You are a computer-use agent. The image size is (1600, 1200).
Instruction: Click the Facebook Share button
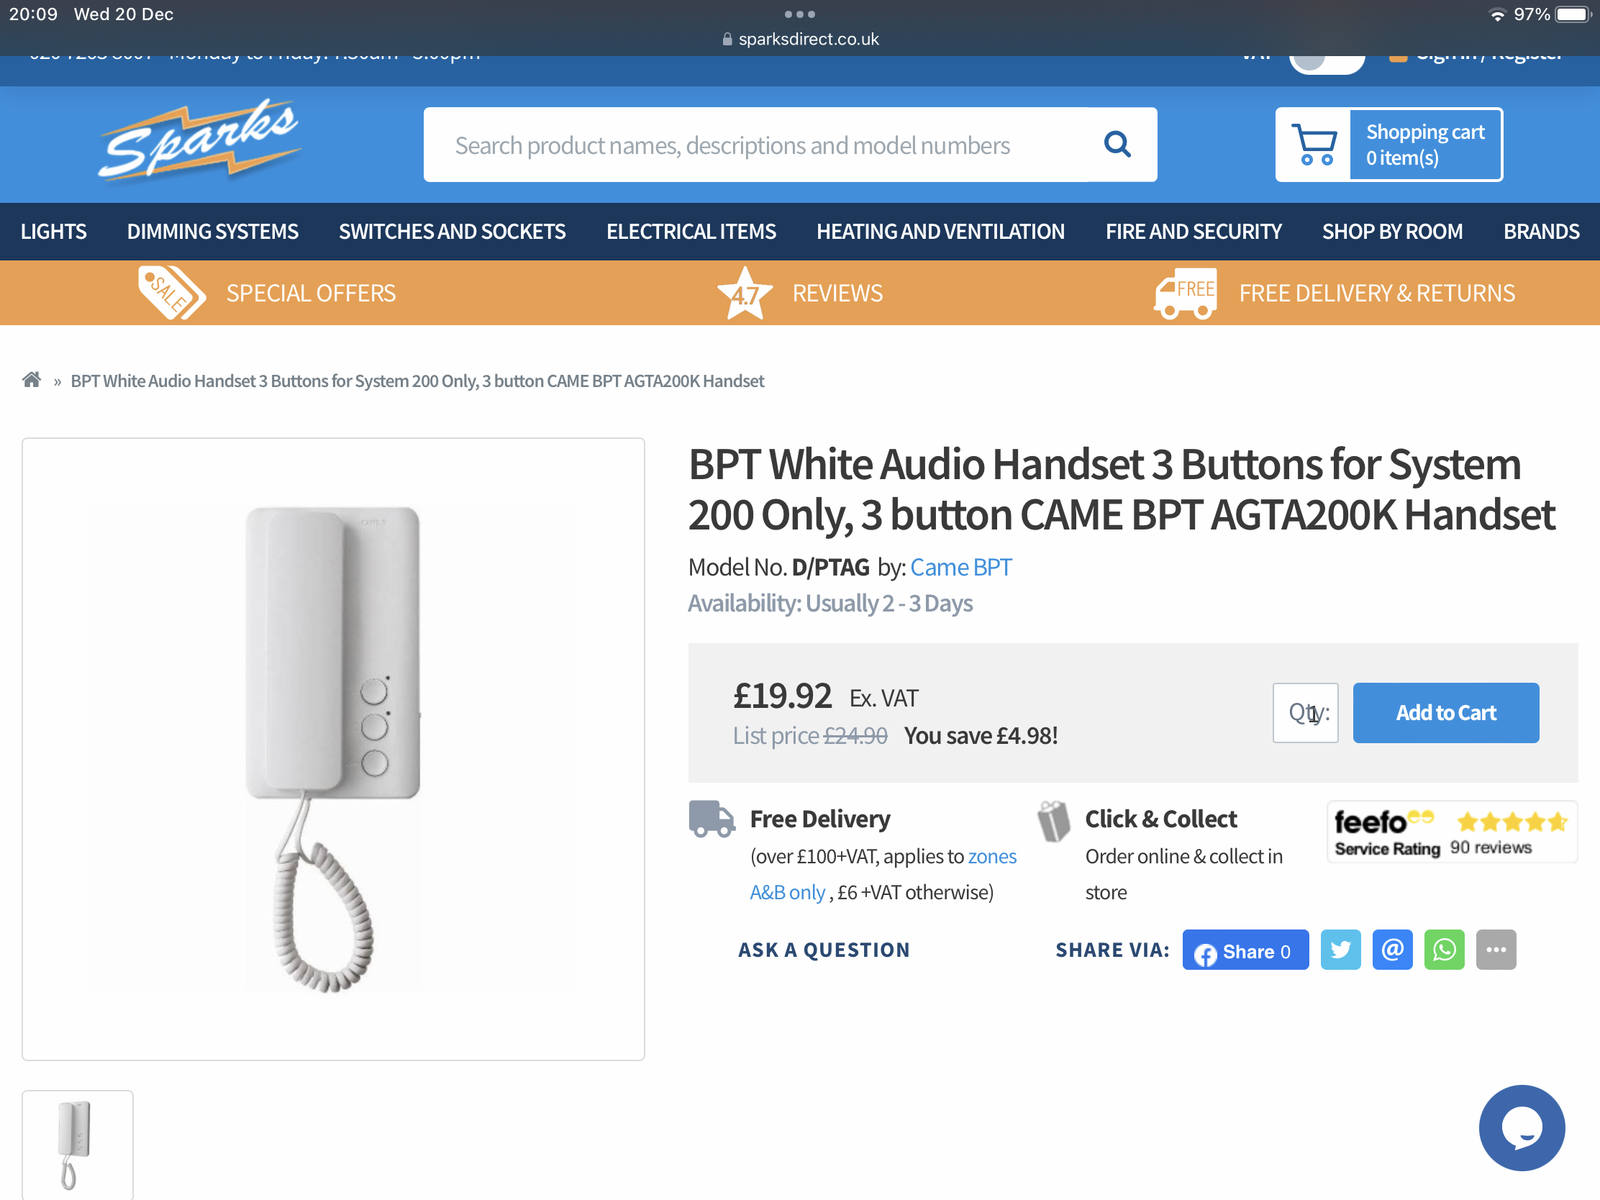pos(1245,950)
